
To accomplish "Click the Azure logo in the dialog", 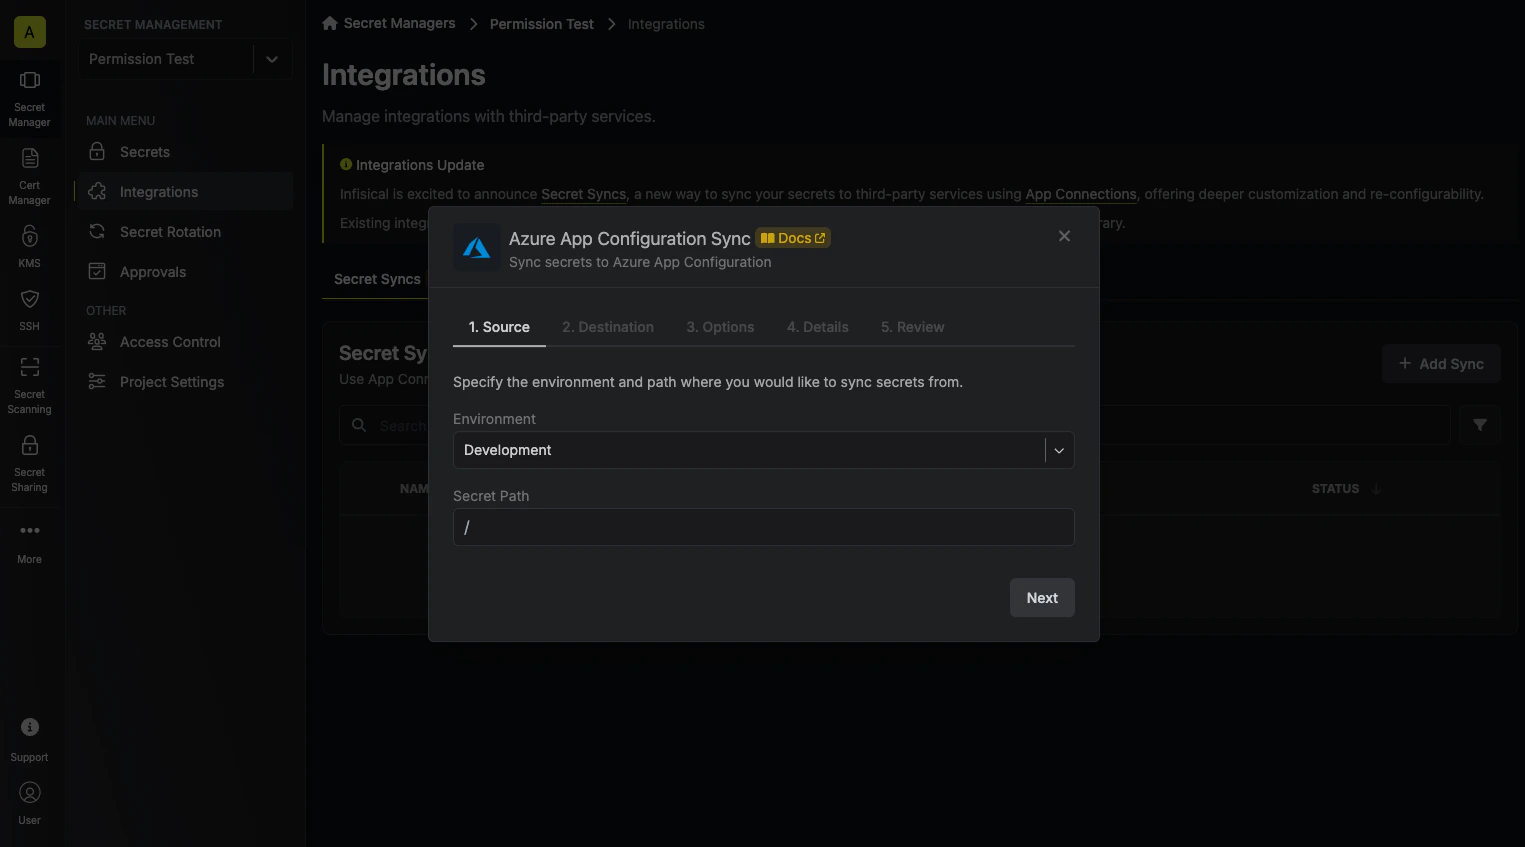I will tap(477, 247).
